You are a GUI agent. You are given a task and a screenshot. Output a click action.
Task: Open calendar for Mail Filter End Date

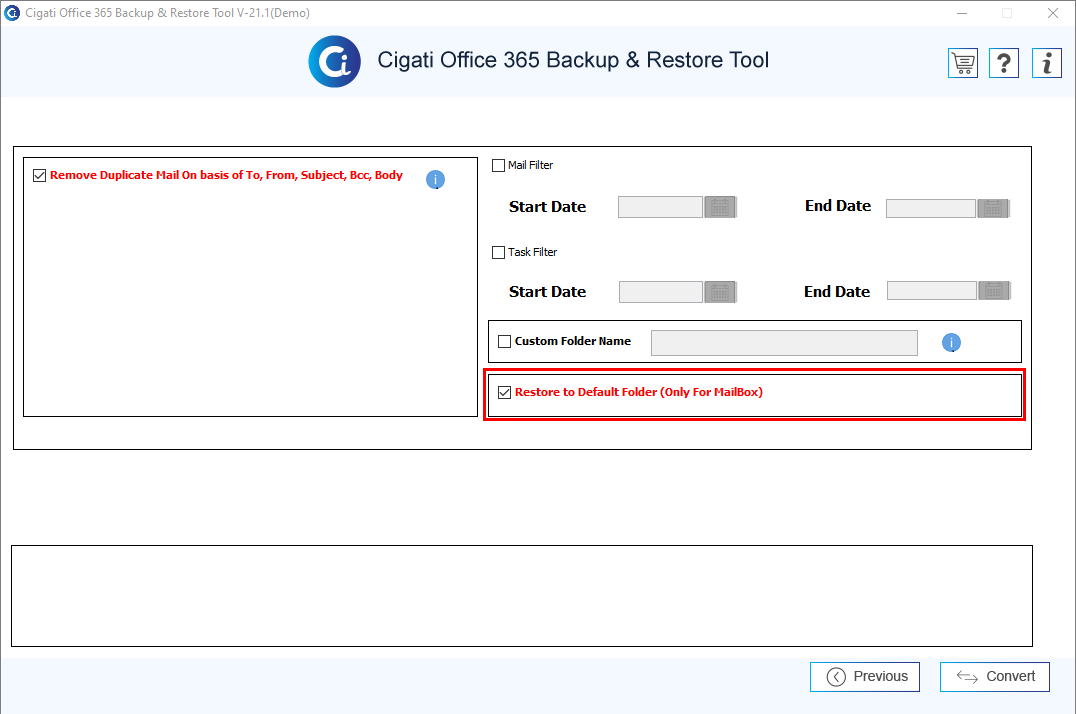(x=993, y=209)
